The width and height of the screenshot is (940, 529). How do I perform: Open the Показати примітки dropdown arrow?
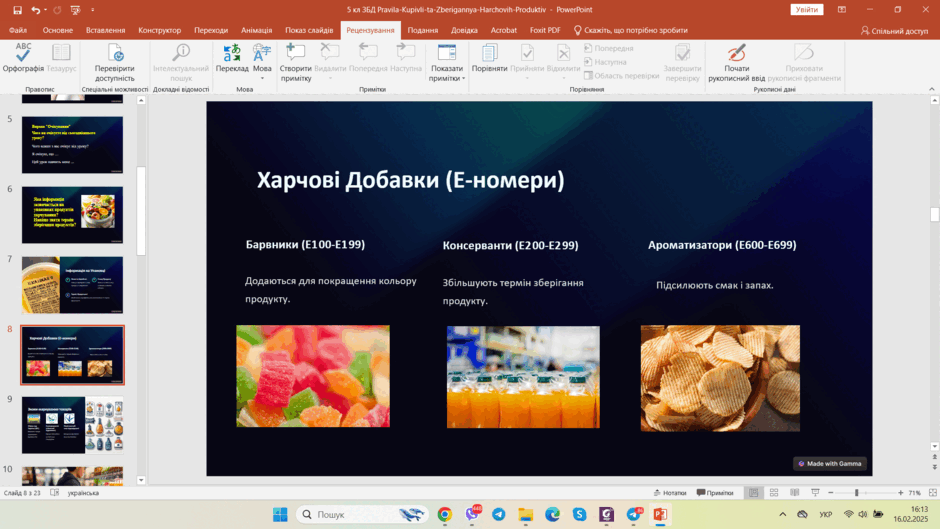click(463, 79)
